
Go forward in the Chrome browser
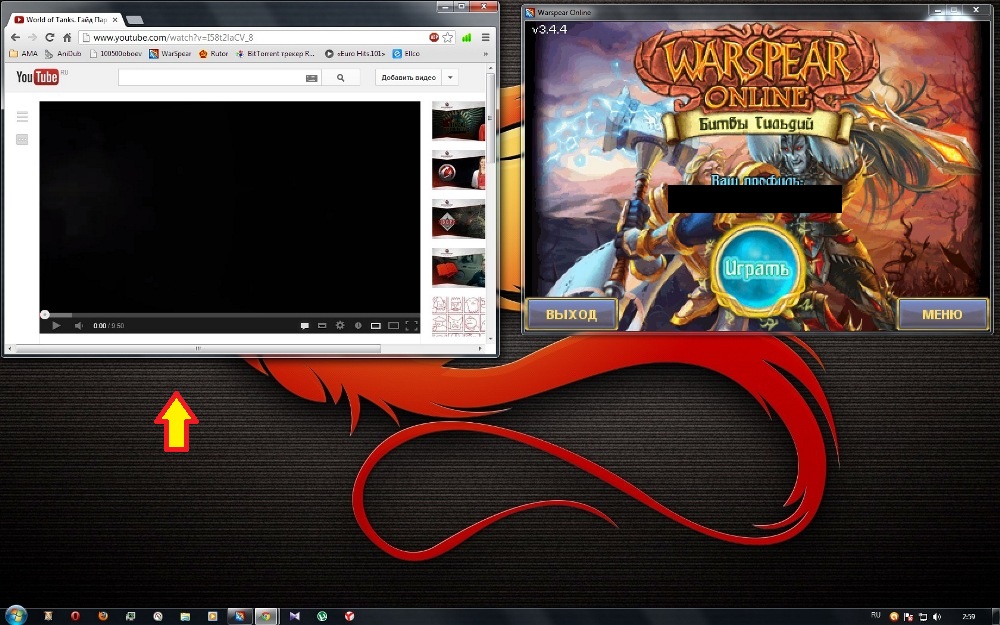point(33,38)
